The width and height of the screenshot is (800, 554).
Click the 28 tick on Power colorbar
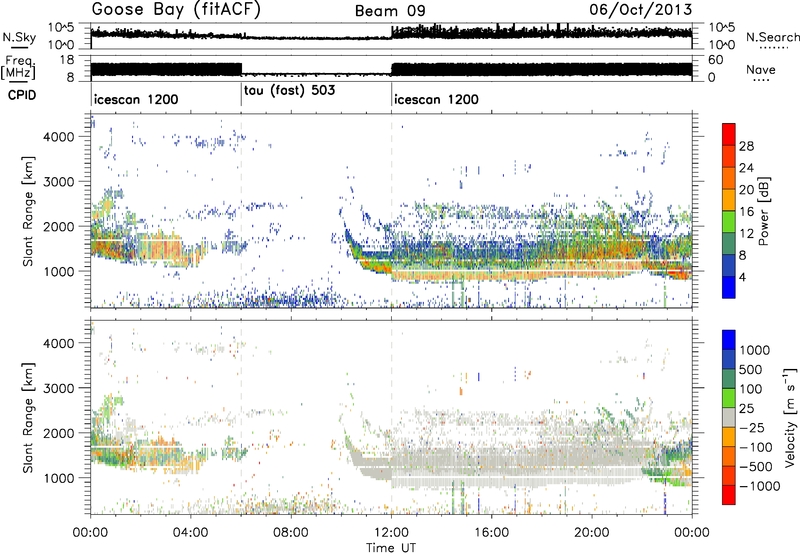746,146
